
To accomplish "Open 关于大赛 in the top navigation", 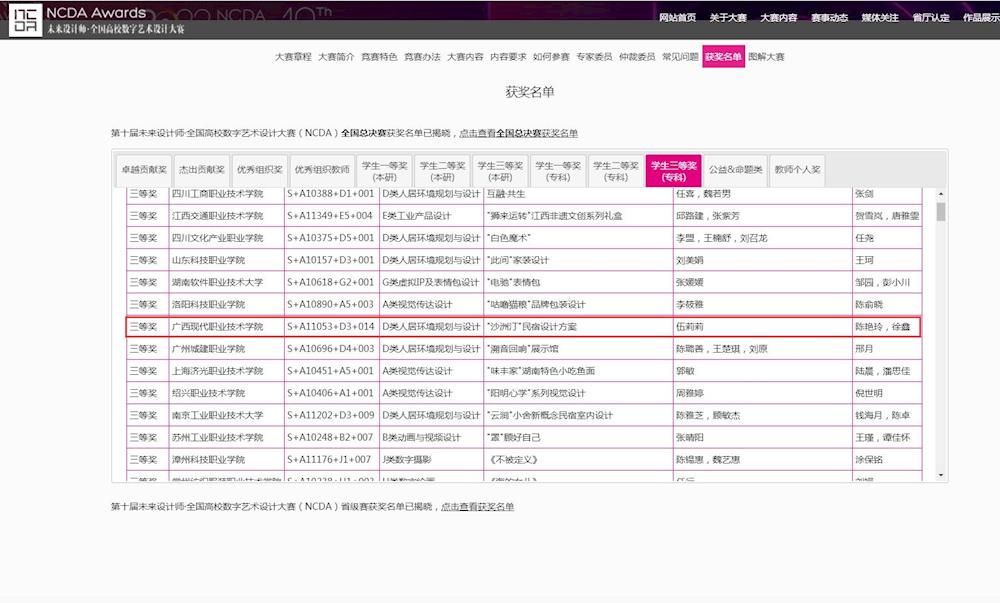I will 728,18.
